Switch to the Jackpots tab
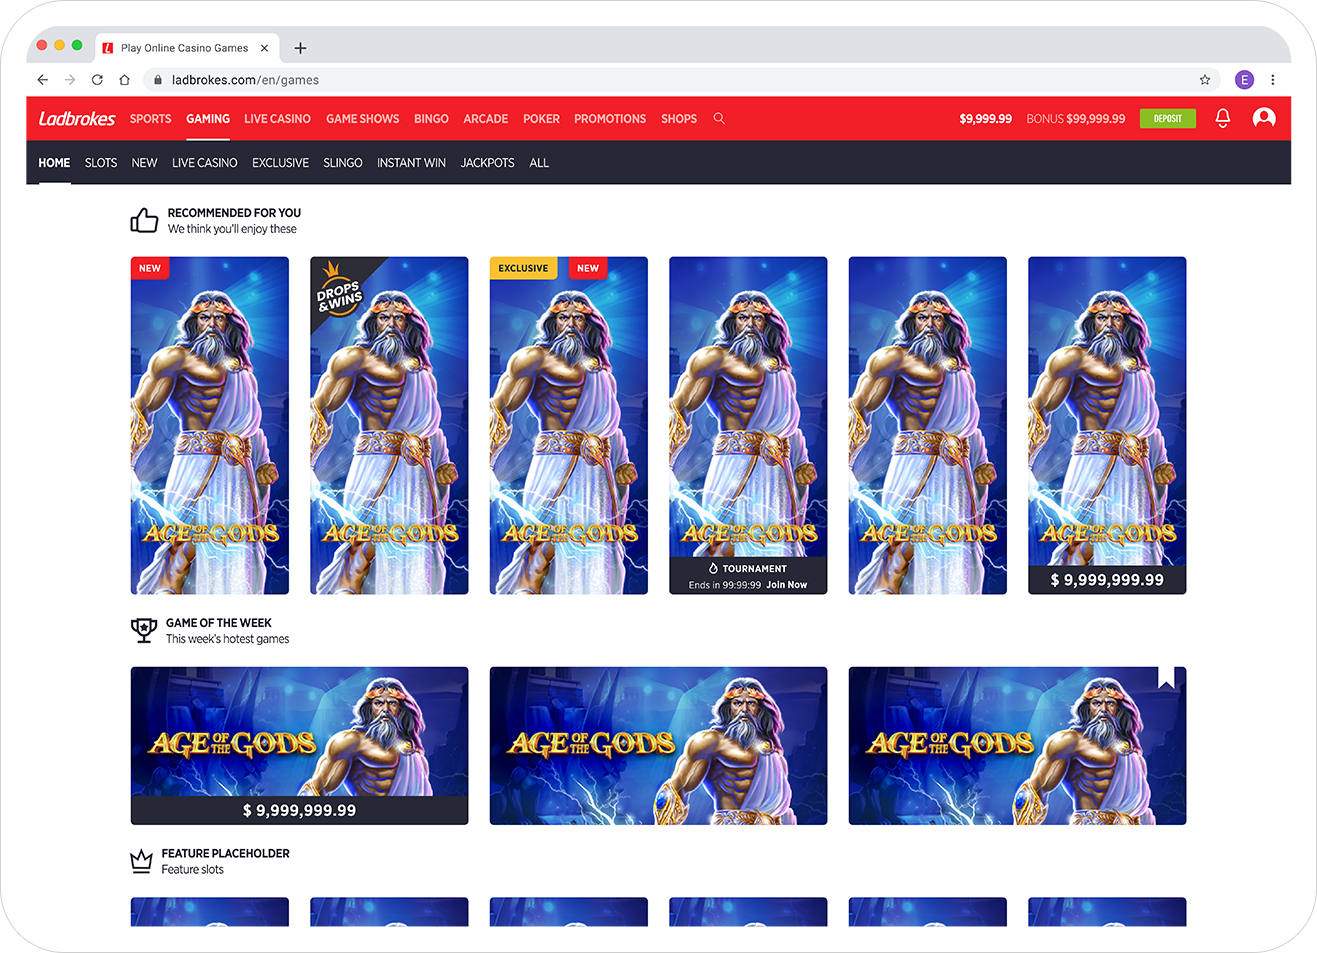This screenshot has height=953, width=1317. point(487,163)
